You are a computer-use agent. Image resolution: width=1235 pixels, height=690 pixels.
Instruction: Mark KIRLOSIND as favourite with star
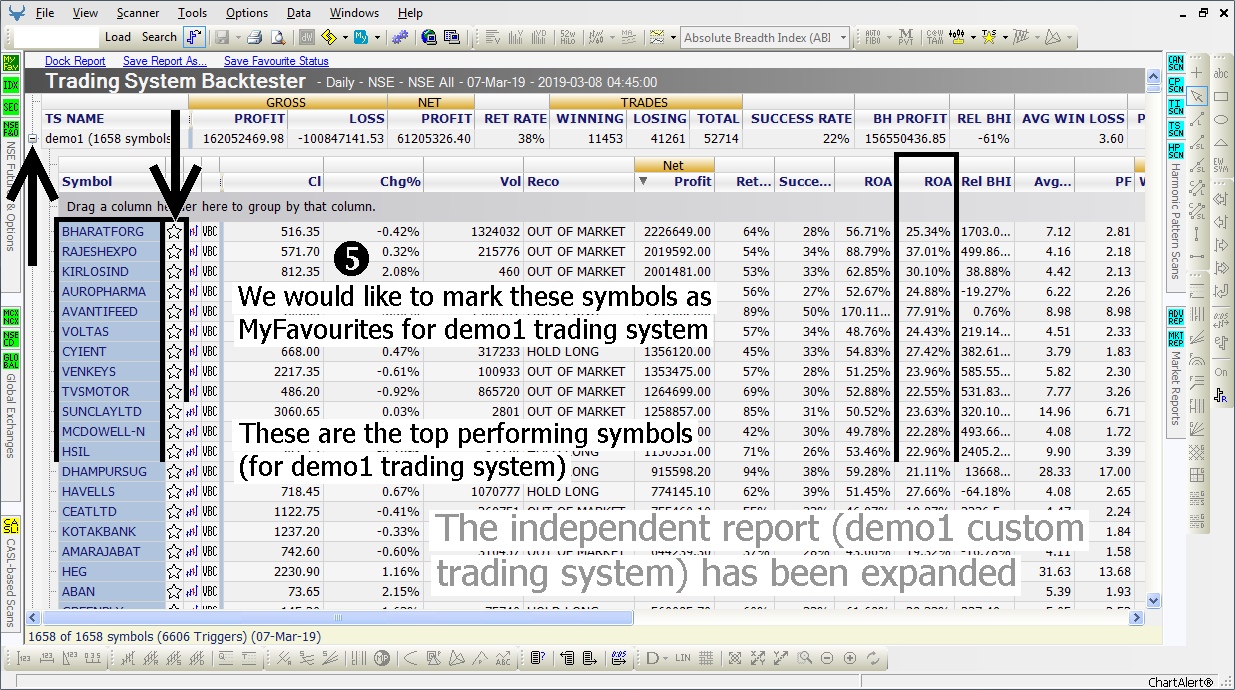click(x=174, y=271)
